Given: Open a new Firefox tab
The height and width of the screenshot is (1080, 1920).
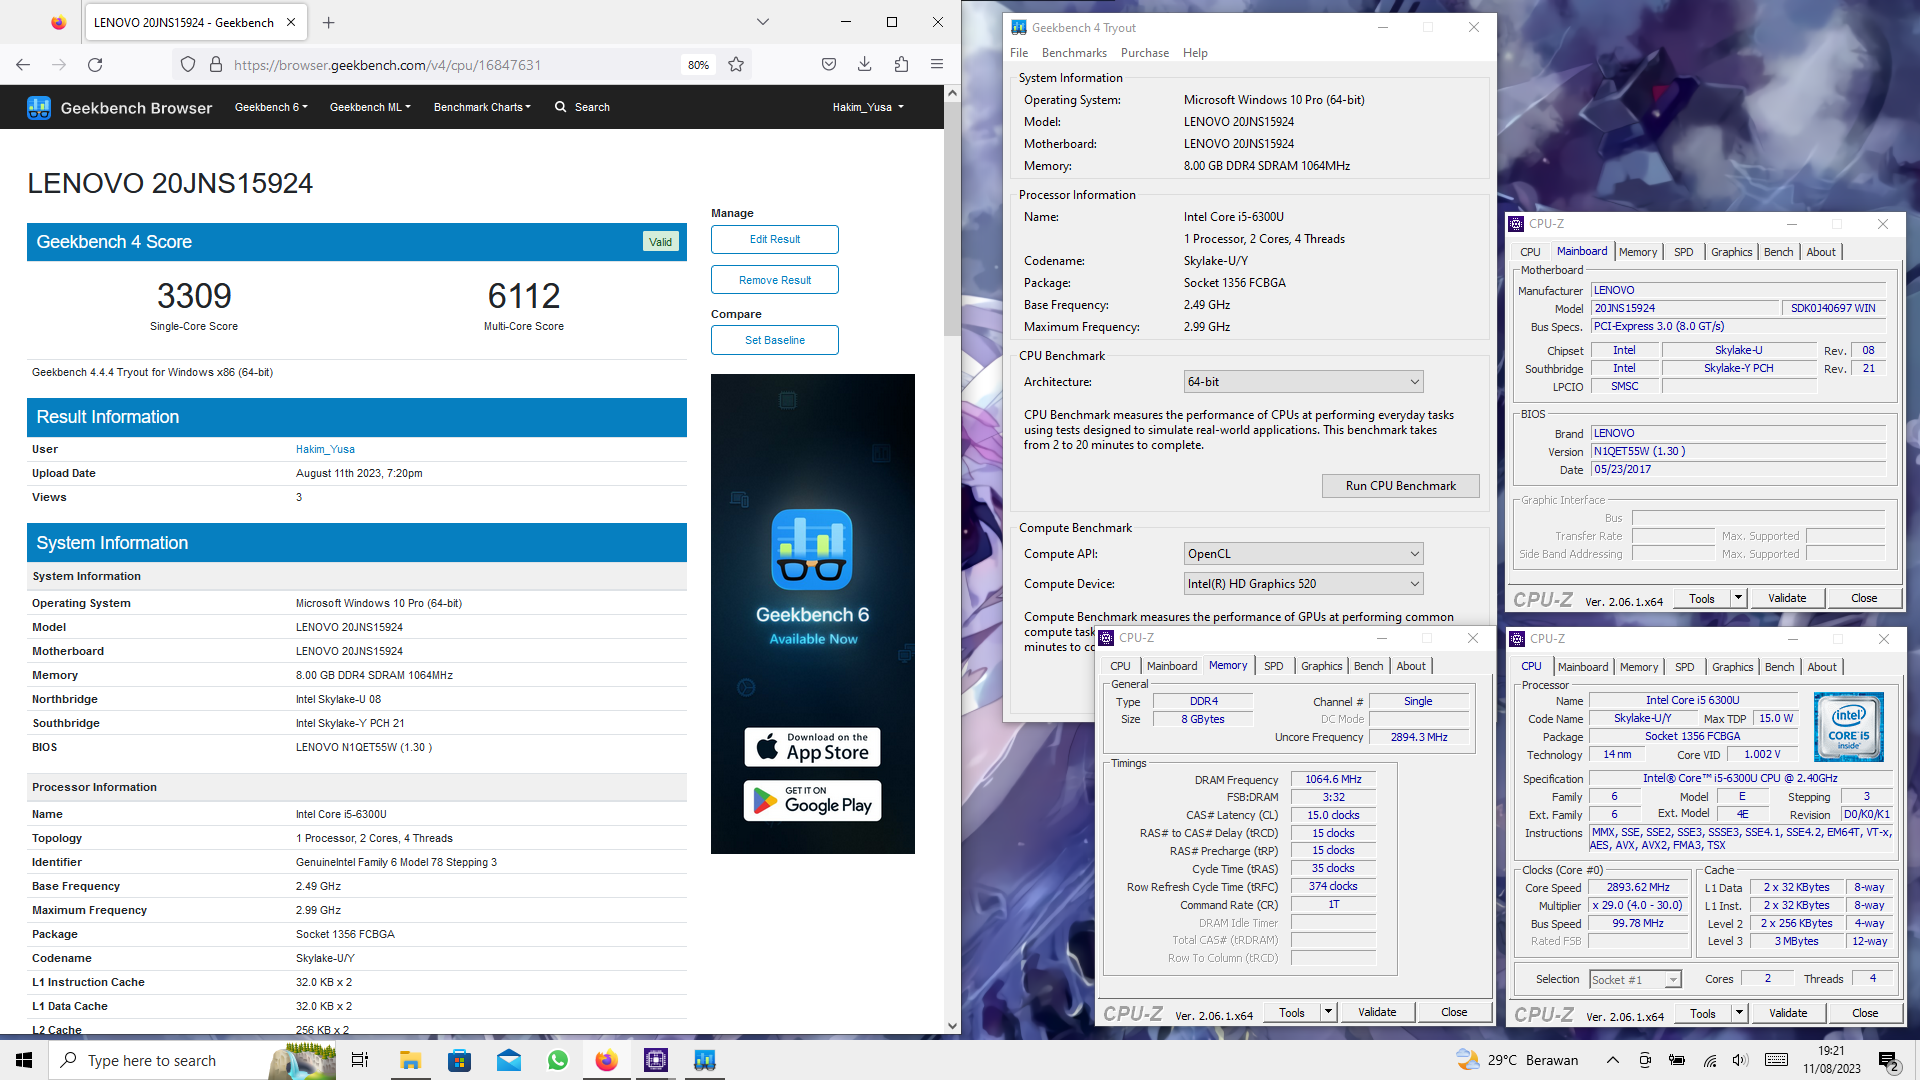Looking at the screenshot, I should 329,22.
